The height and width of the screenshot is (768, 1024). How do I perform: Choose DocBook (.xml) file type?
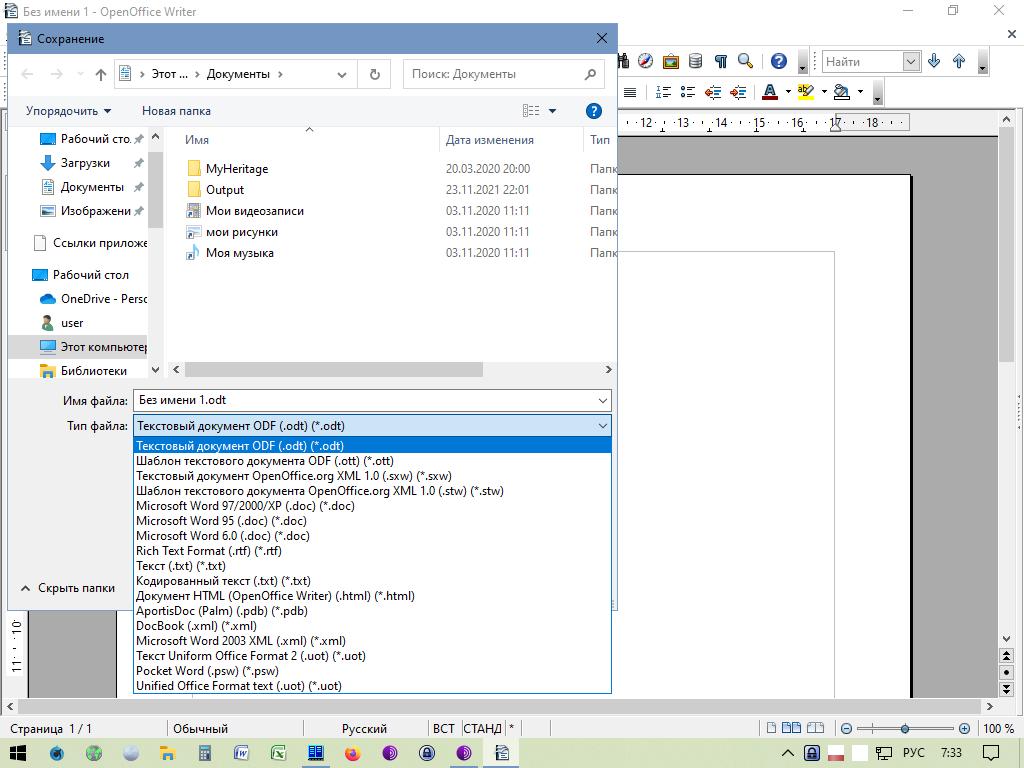coord(372,626)
